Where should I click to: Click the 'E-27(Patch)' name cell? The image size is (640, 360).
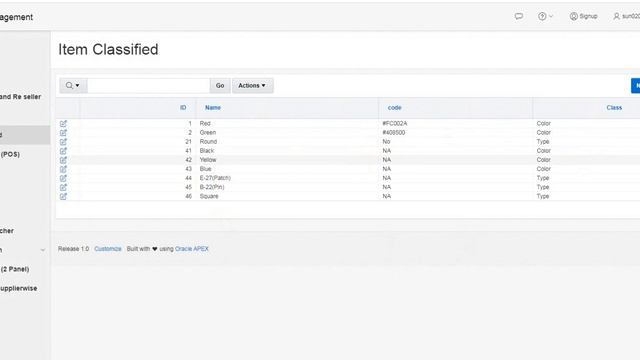pyautogui.click(x=215, y=178)
